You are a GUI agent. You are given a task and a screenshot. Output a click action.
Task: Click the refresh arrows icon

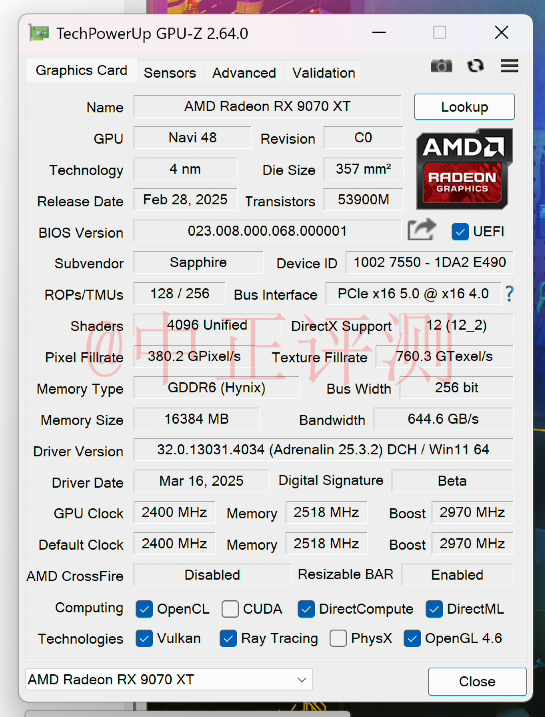coord(476,66)
